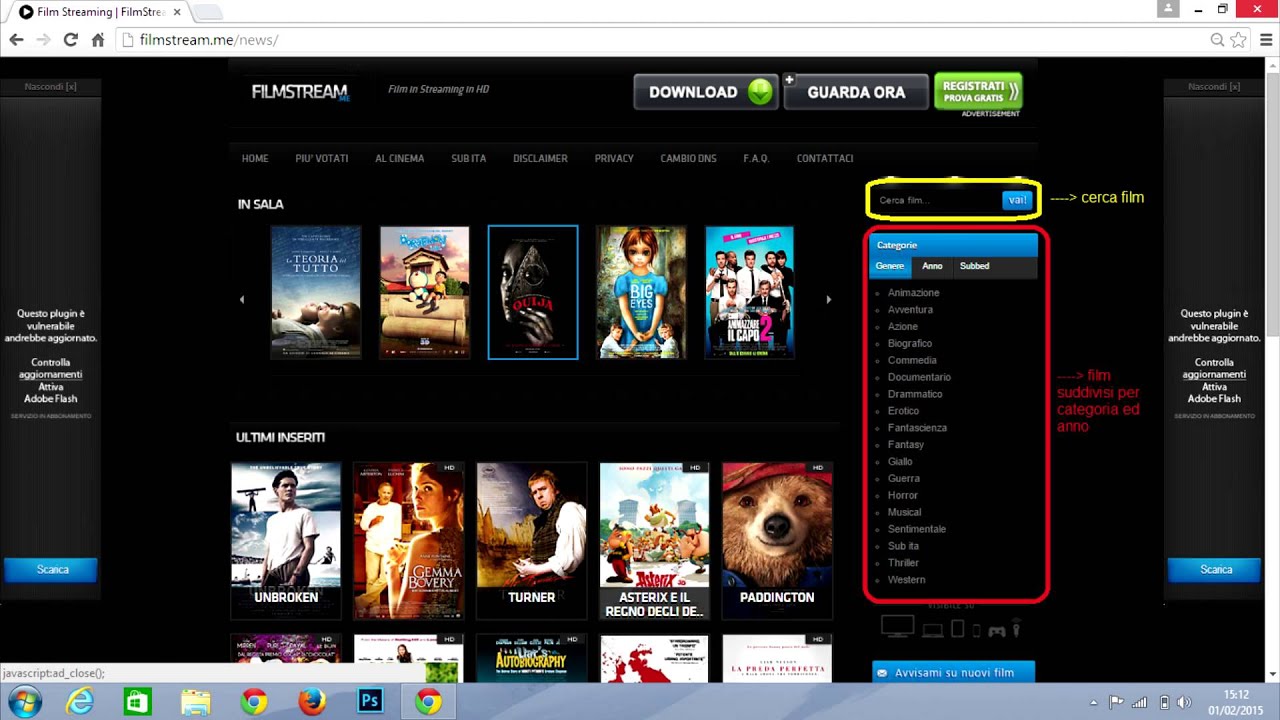Image resolution: width=1280 pixels, height=720 pixels.
Task: Open La Teoria del Tutto poster
Action: pyautogui.click(x=316, y=292)
